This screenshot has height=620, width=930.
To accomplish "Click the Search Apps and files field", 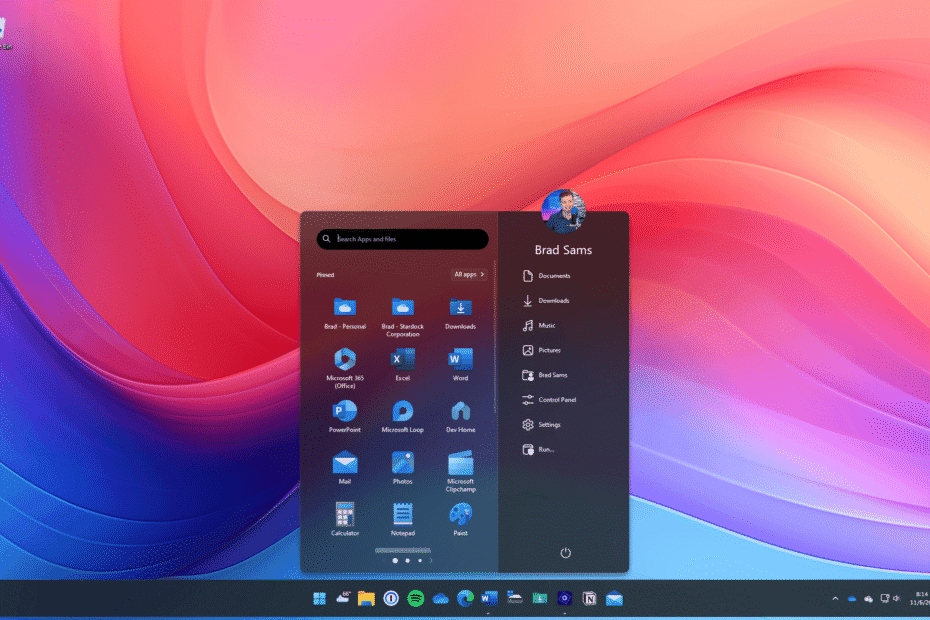I will 401,239.
